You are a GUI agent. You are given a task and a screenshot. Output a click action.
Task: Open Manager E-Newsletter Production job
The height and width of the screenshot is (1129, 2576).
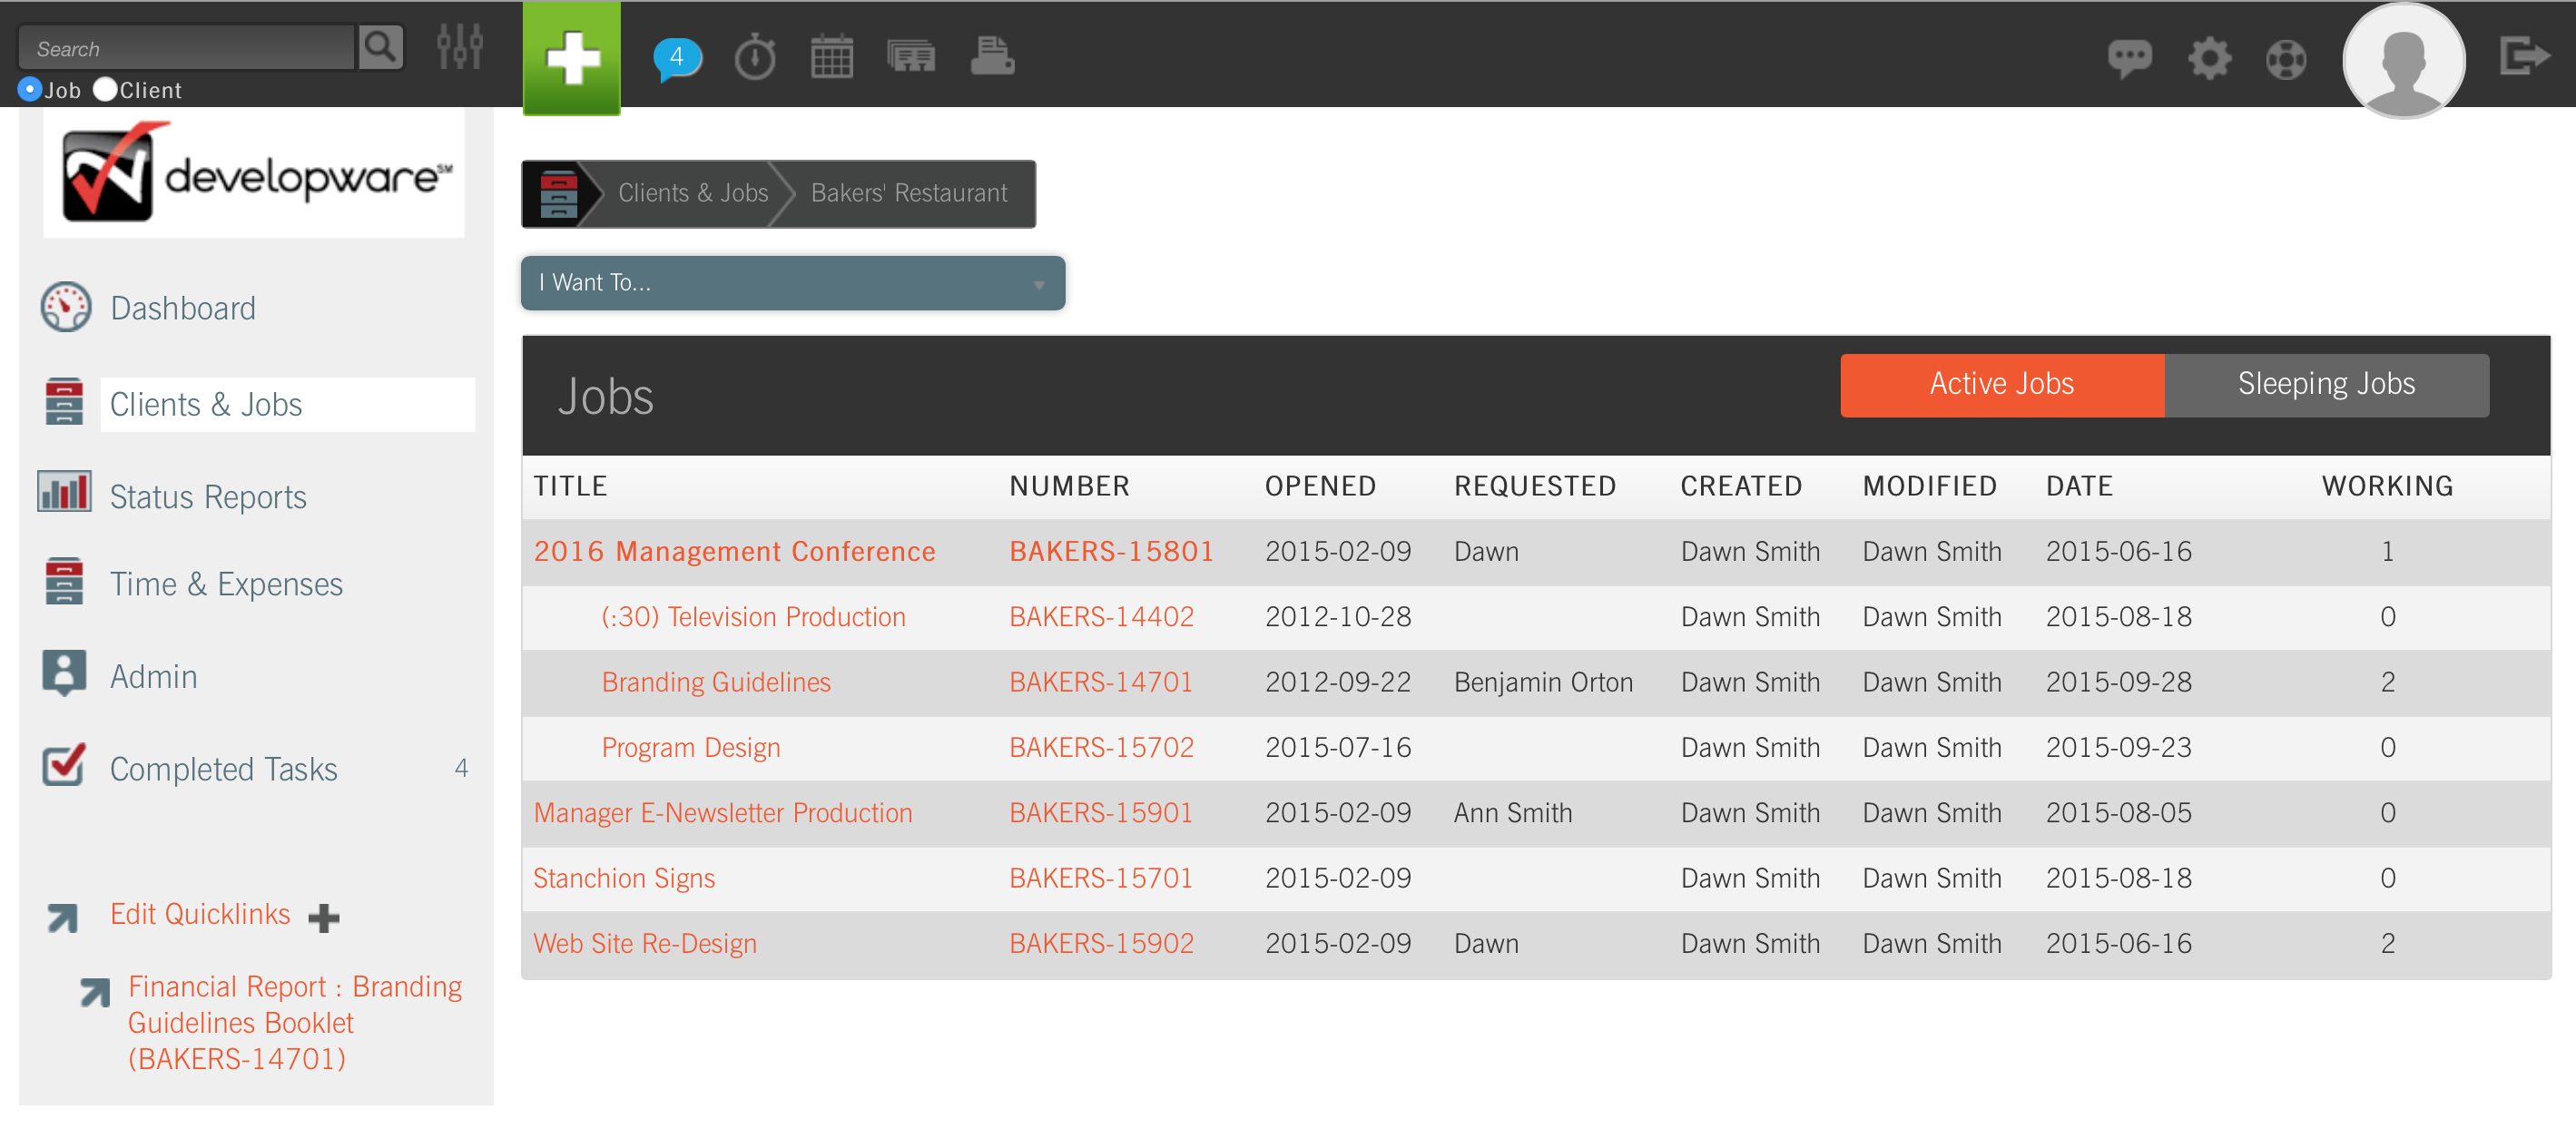[723, 813]
